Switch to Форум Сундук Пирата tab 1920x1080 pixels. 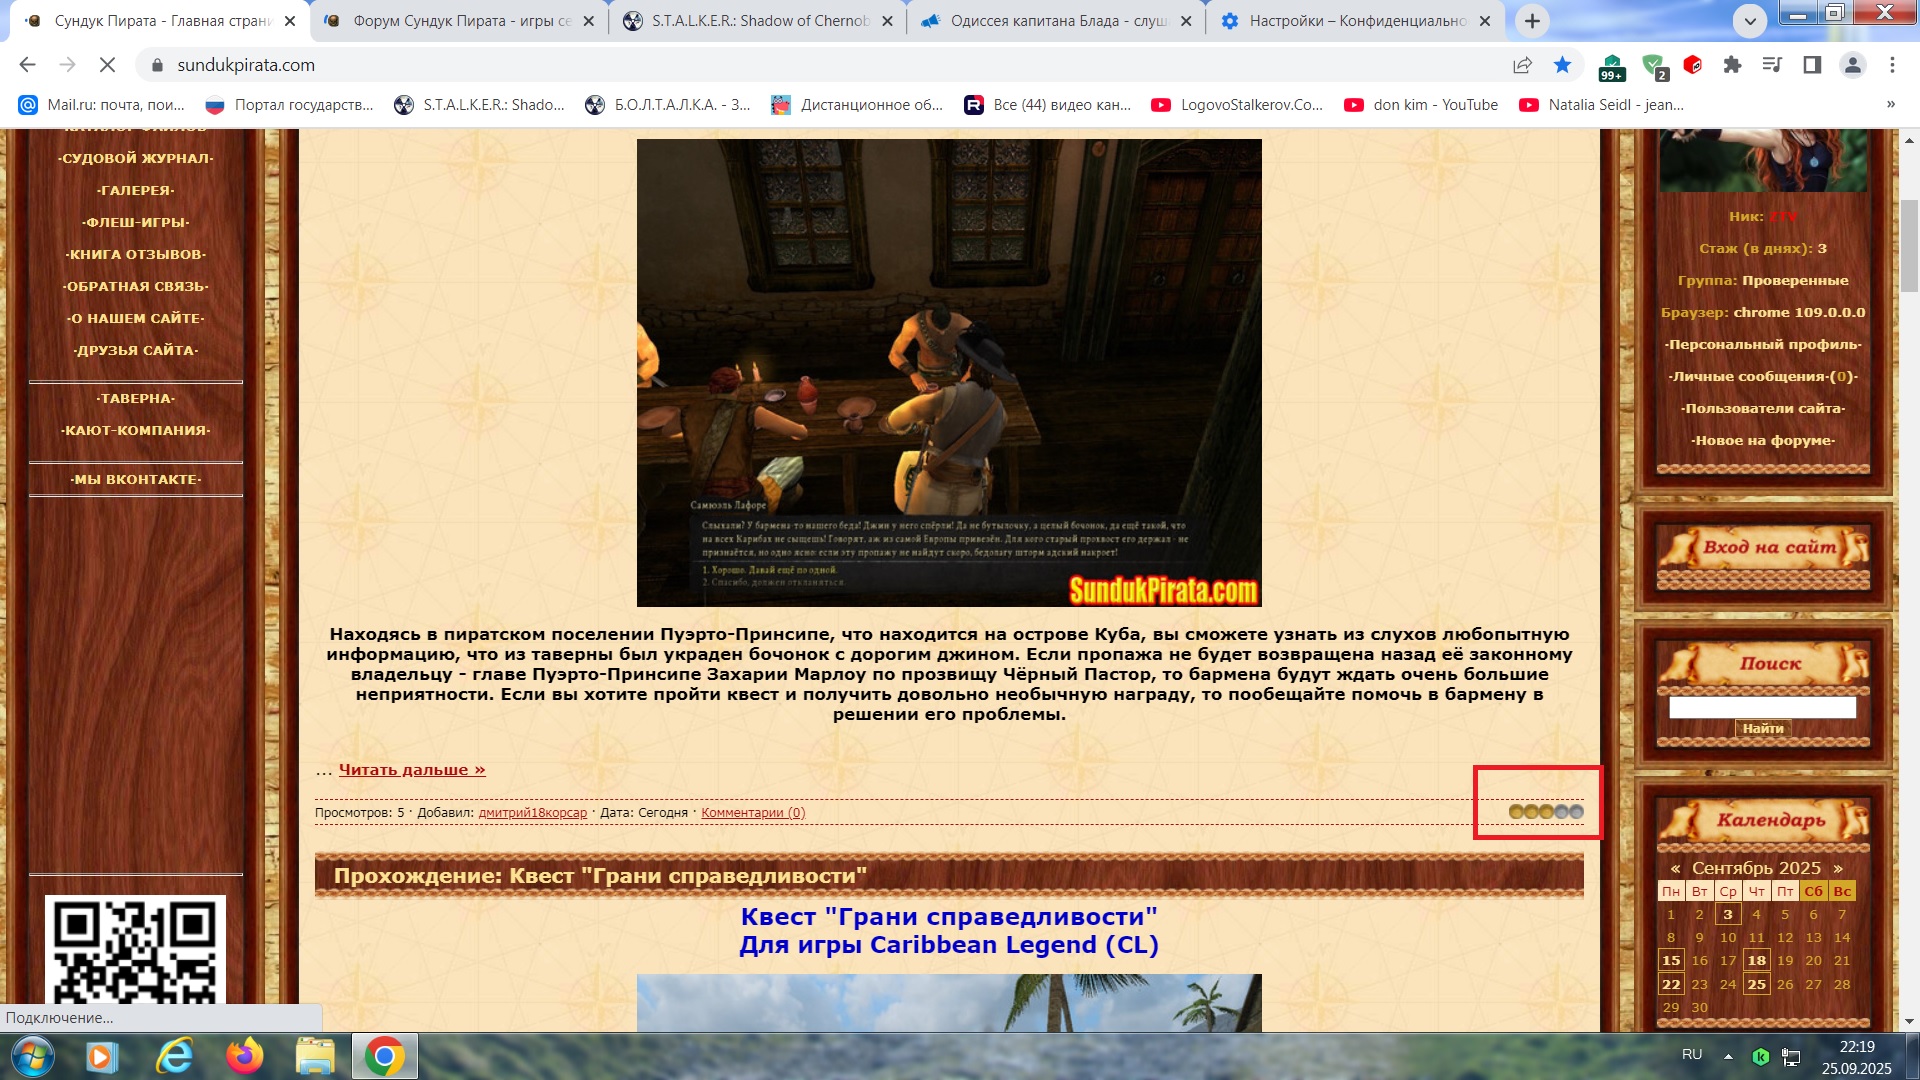pyautogui.click(x=460, y=21)
